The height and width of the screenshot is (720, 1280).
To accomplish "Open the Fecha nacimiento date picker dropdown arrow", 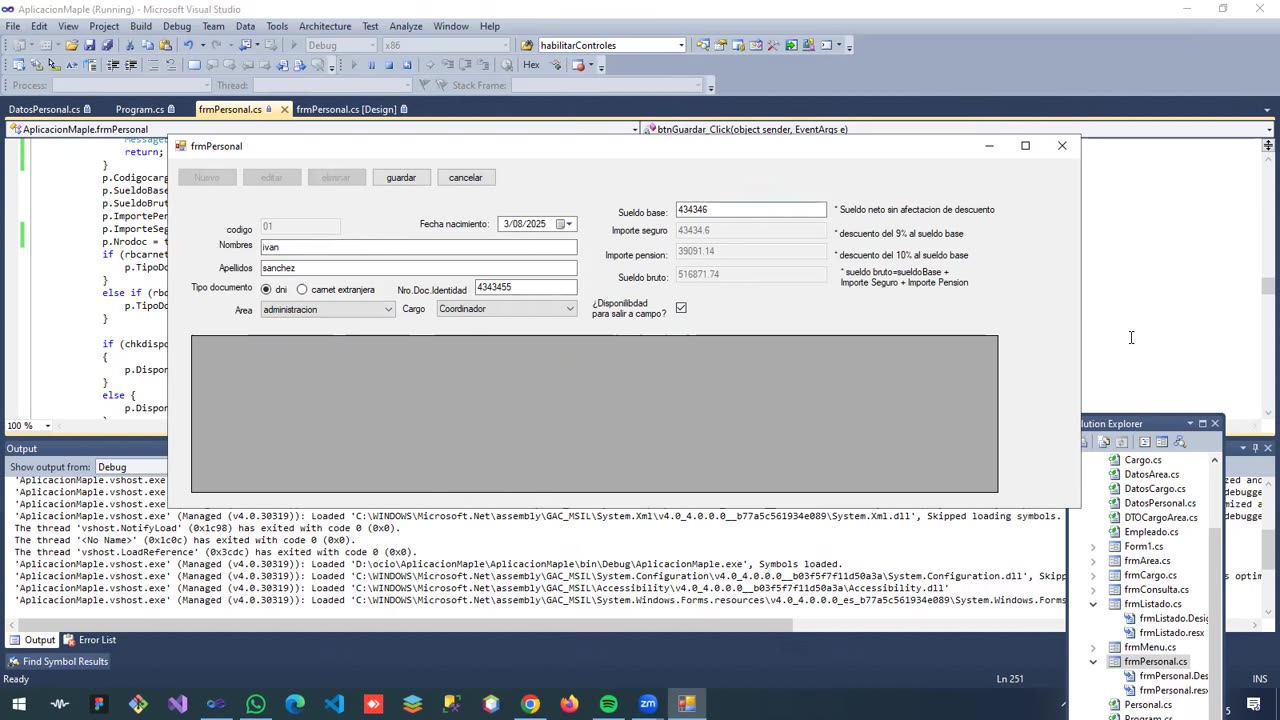I will tap(570, 224).
